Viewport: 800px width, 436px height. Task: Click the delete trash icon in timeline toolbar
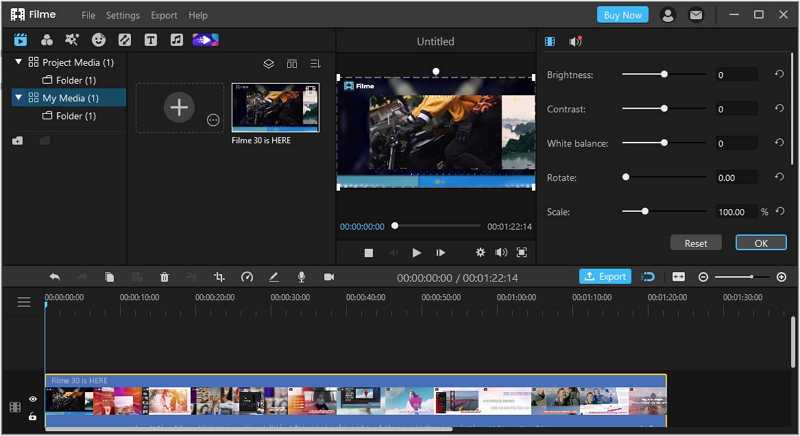pyautogui.click(x=164, y=277)
